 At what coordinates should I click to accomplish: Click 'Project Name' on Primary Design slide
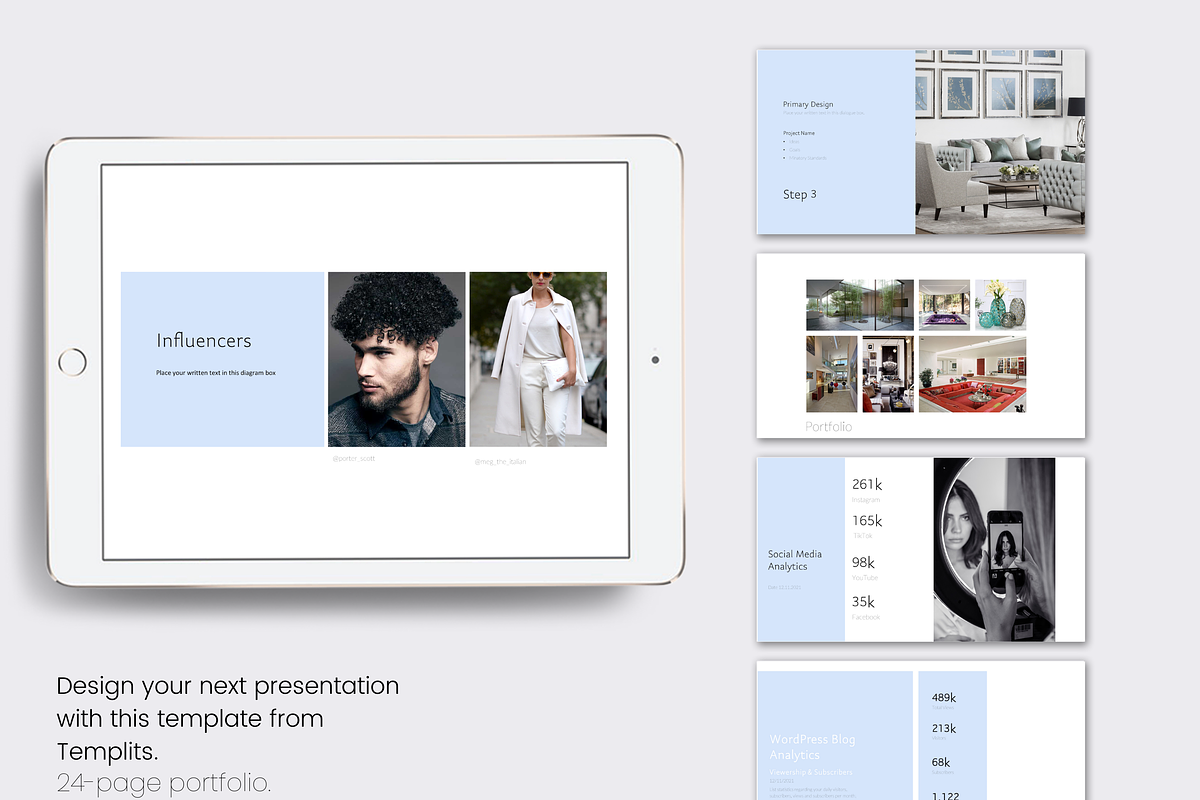799,133
